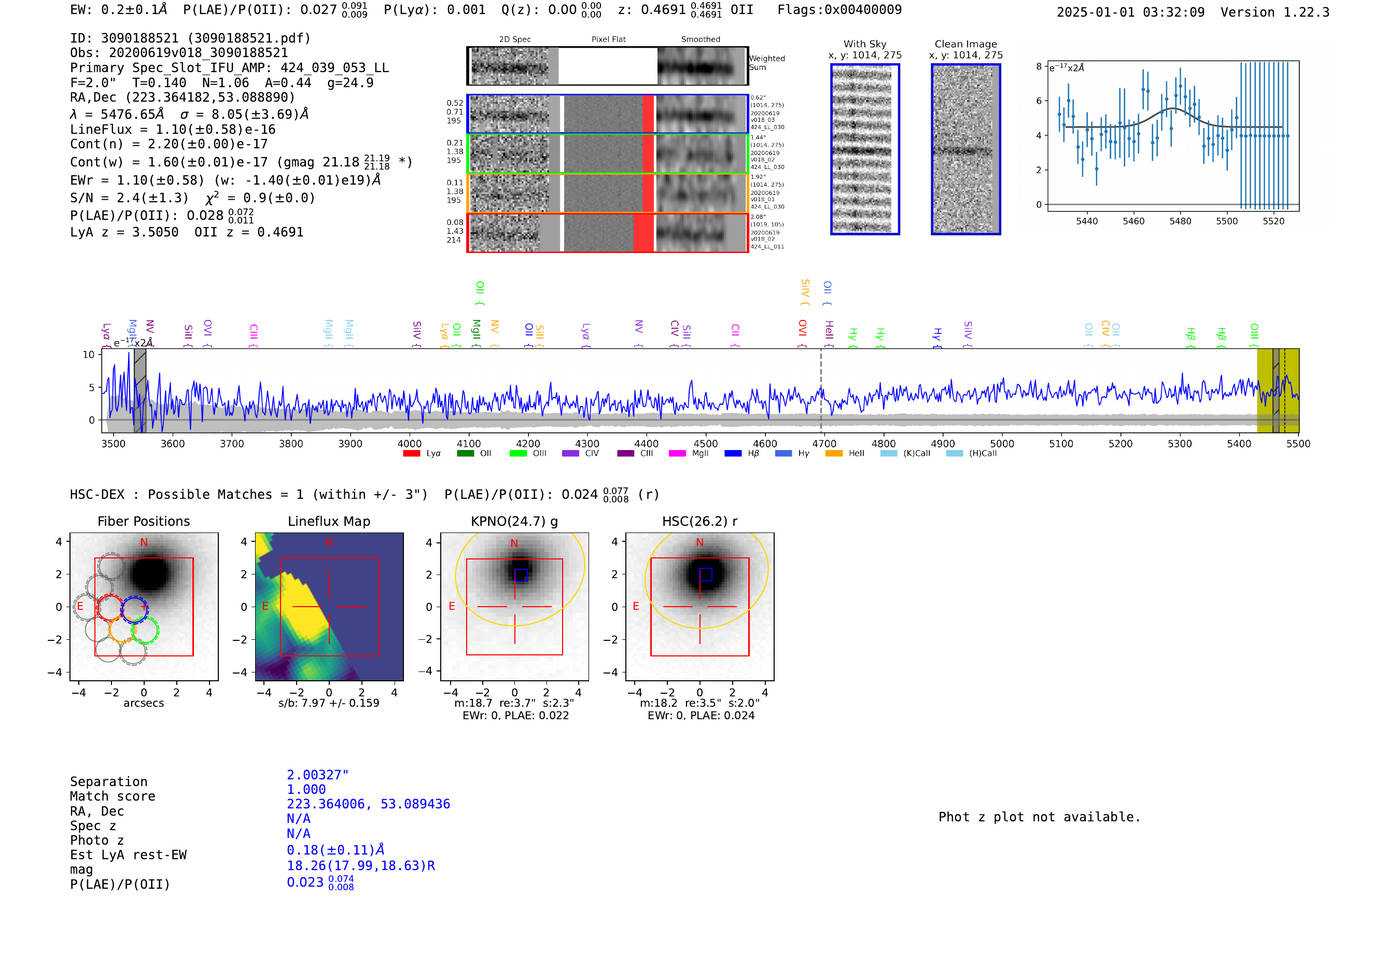Click the KPNO(24.7) g image
The image size is (1400, 953).
[514, 606]
